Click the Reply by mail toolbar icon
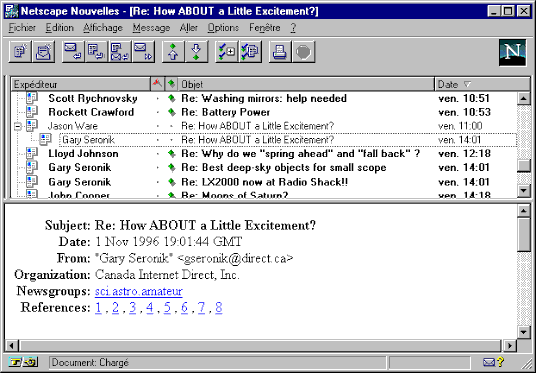Screen dimensions: 536x373 coord(73,52)
